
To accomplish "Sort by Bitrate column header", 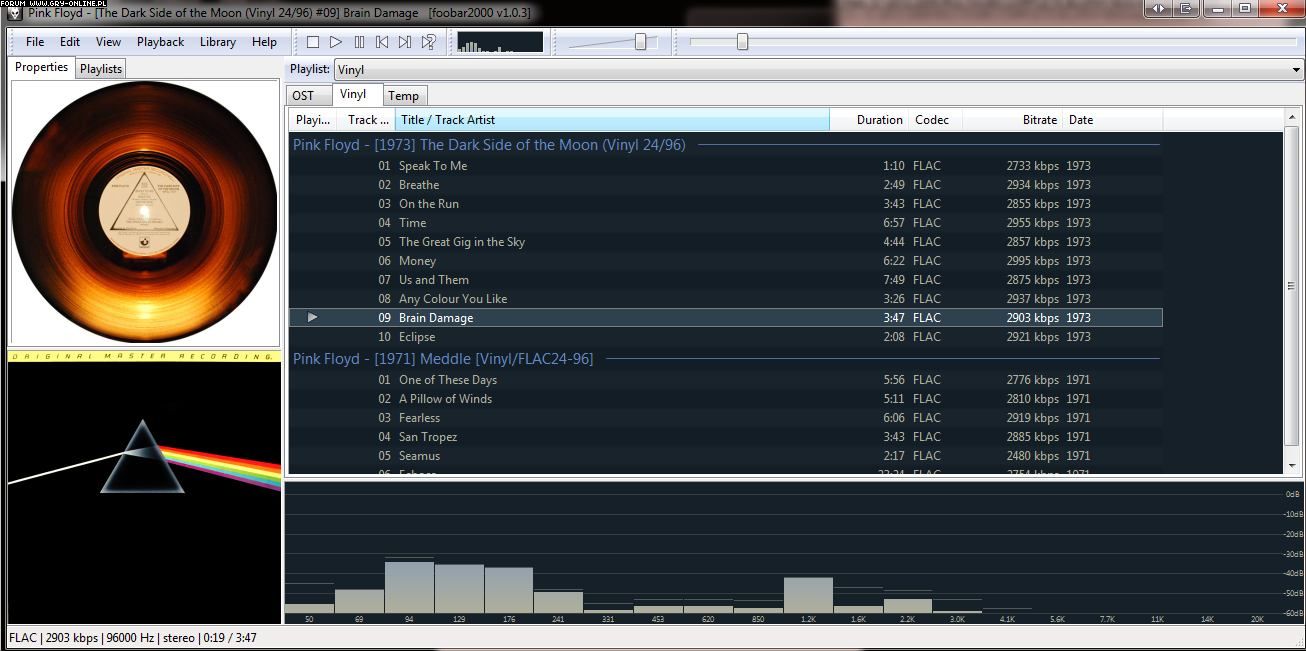I will click(1012, 120).
